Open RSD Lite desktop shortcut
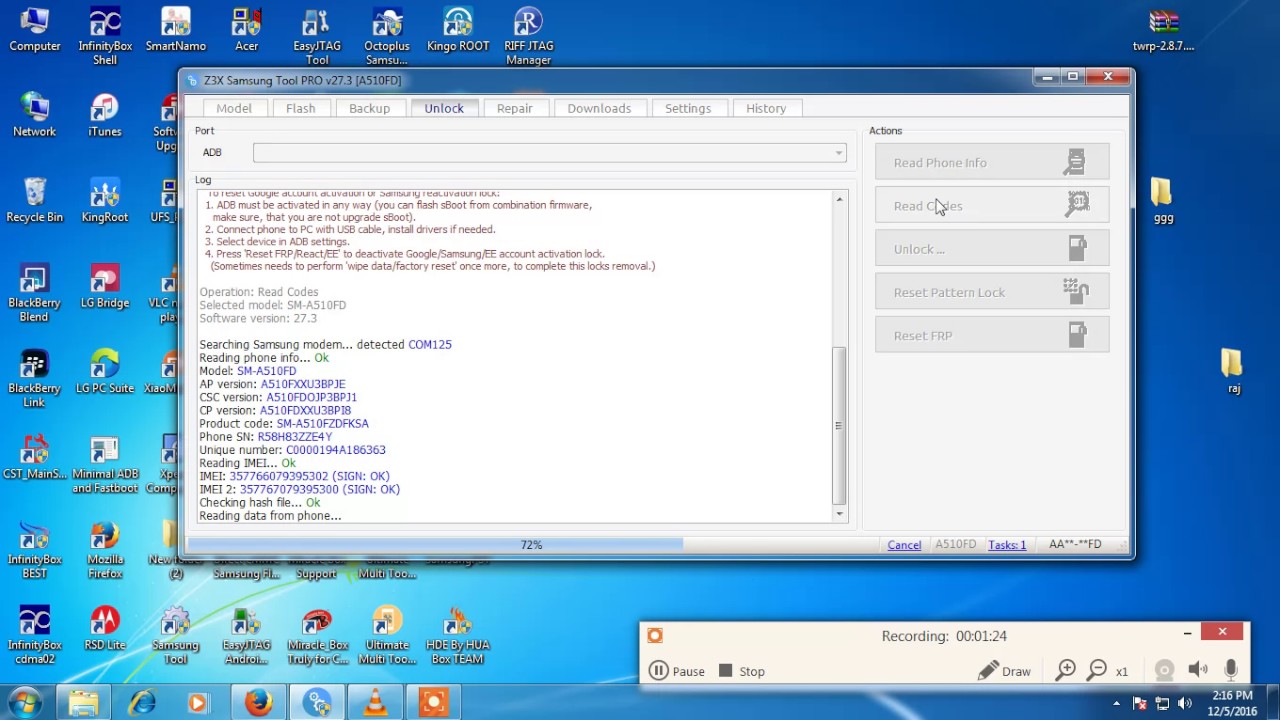Viewport: 1280px width, 720px height. pos(105,629)
